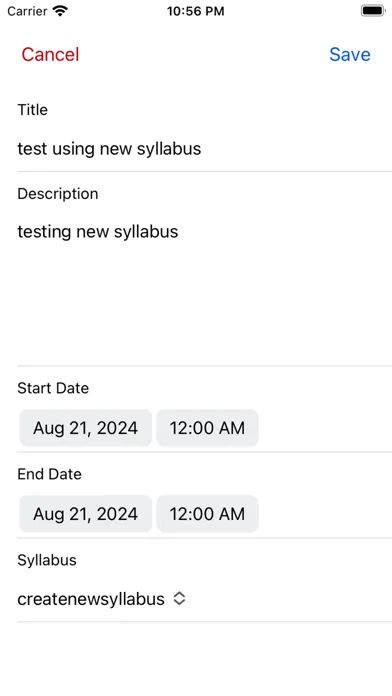
Task: Save the new entry
Action: [x=350, y=55]
